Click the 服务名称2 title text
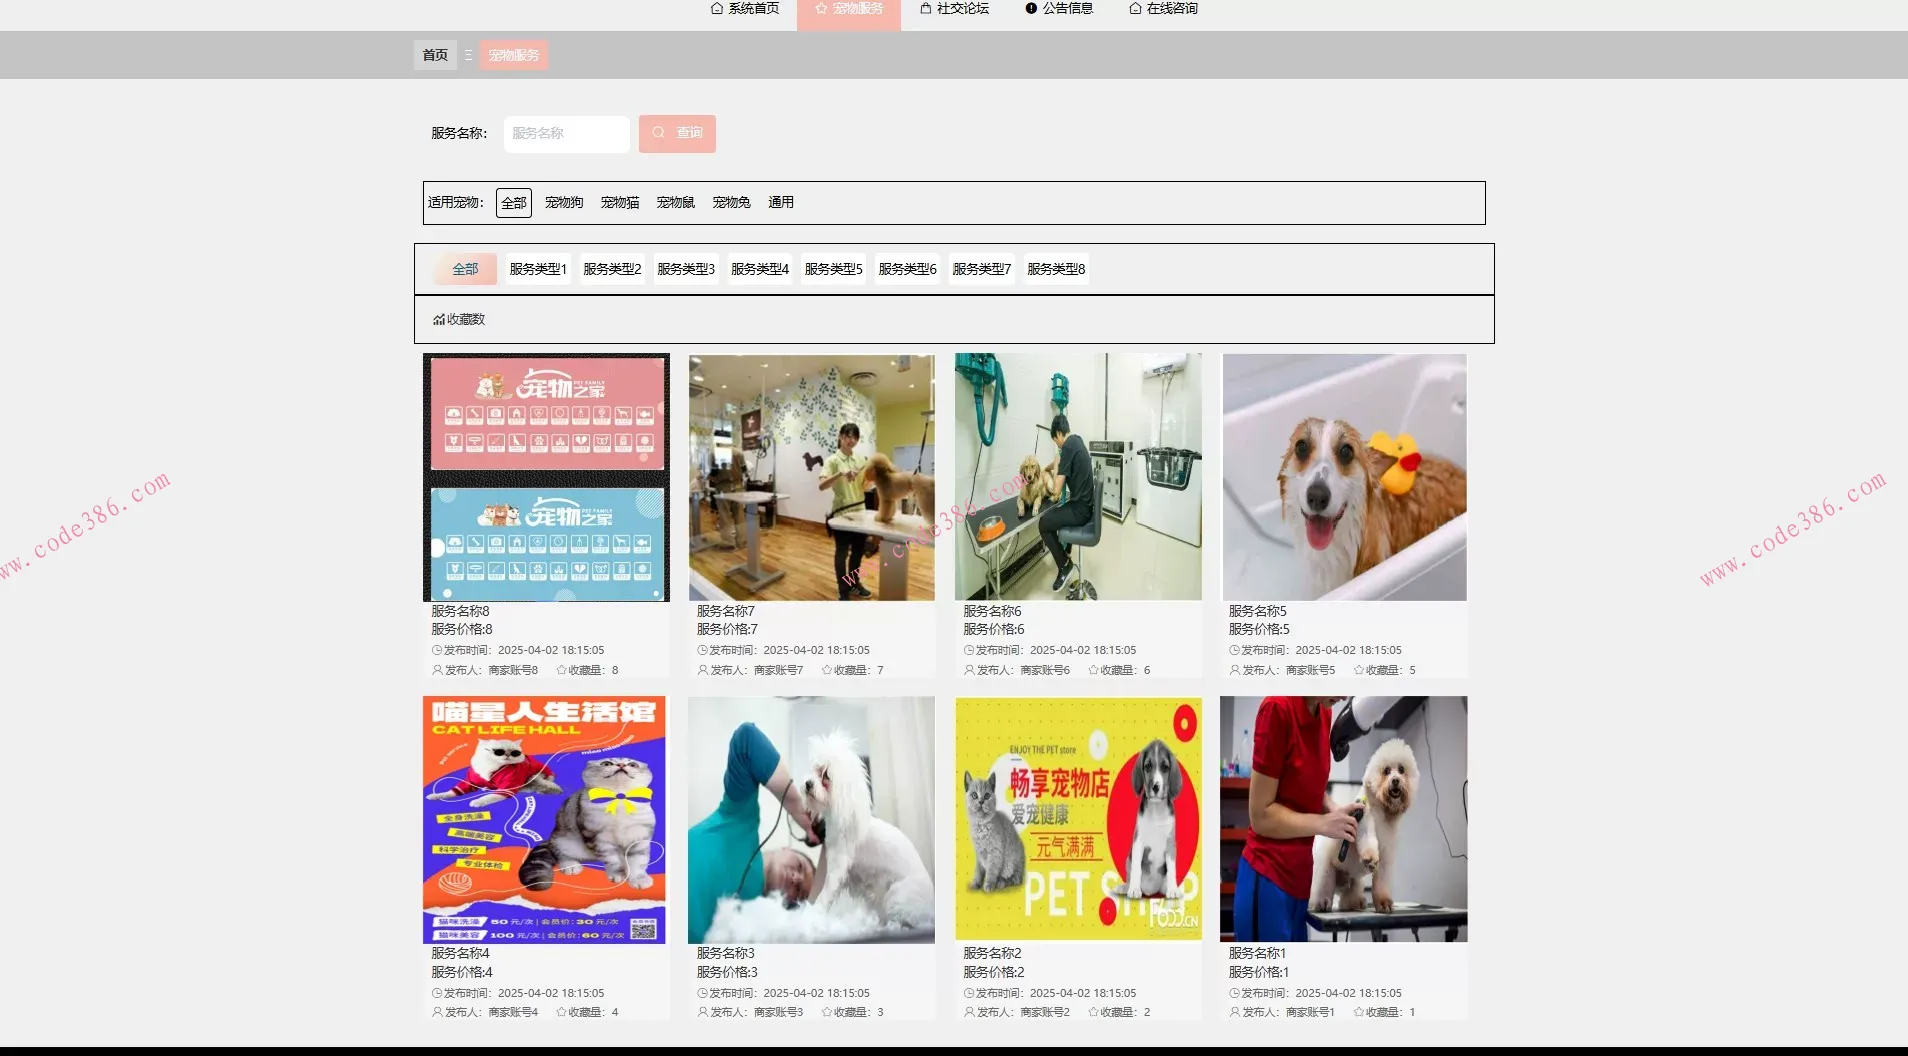Screen dimensions: 1908x1056 tap(992, 953)
